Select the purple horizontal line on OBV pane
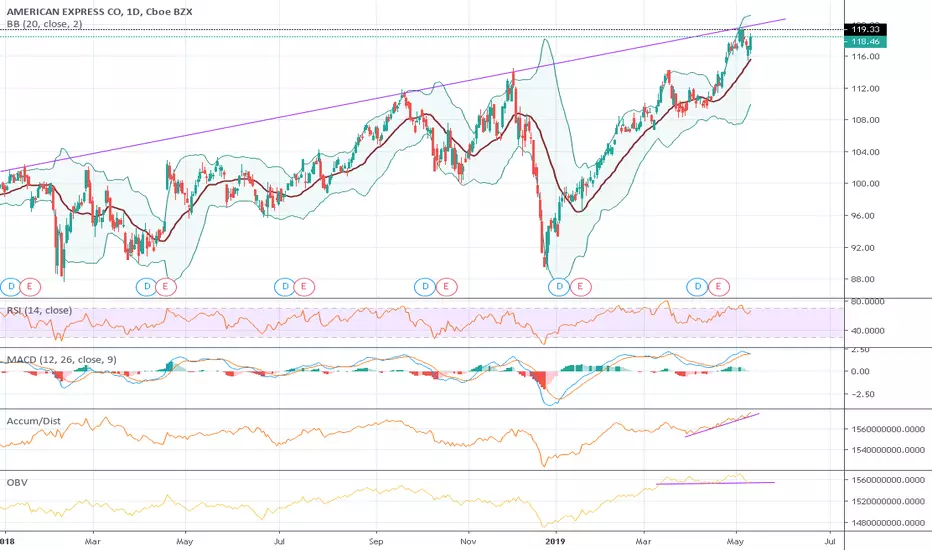 pyautogui.click(x=716, y=483)
